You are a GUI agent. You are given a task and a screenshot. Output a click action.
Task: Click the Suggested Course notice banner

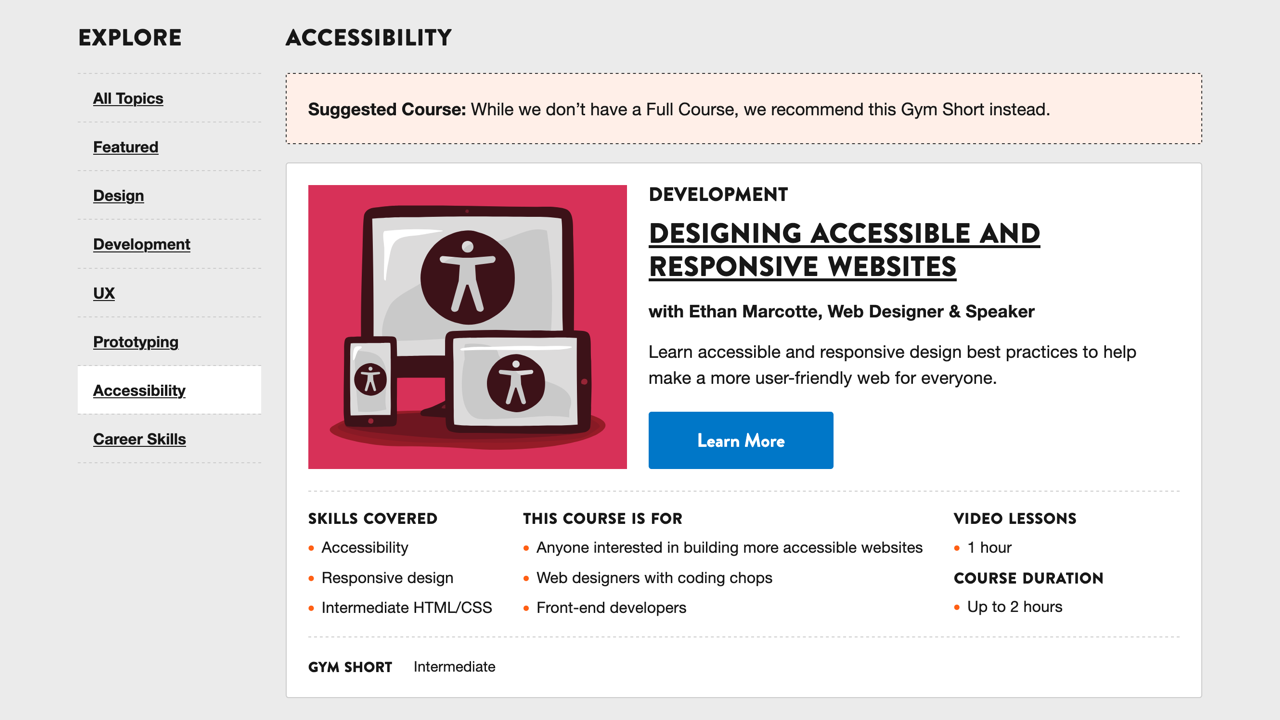[743, 109]
